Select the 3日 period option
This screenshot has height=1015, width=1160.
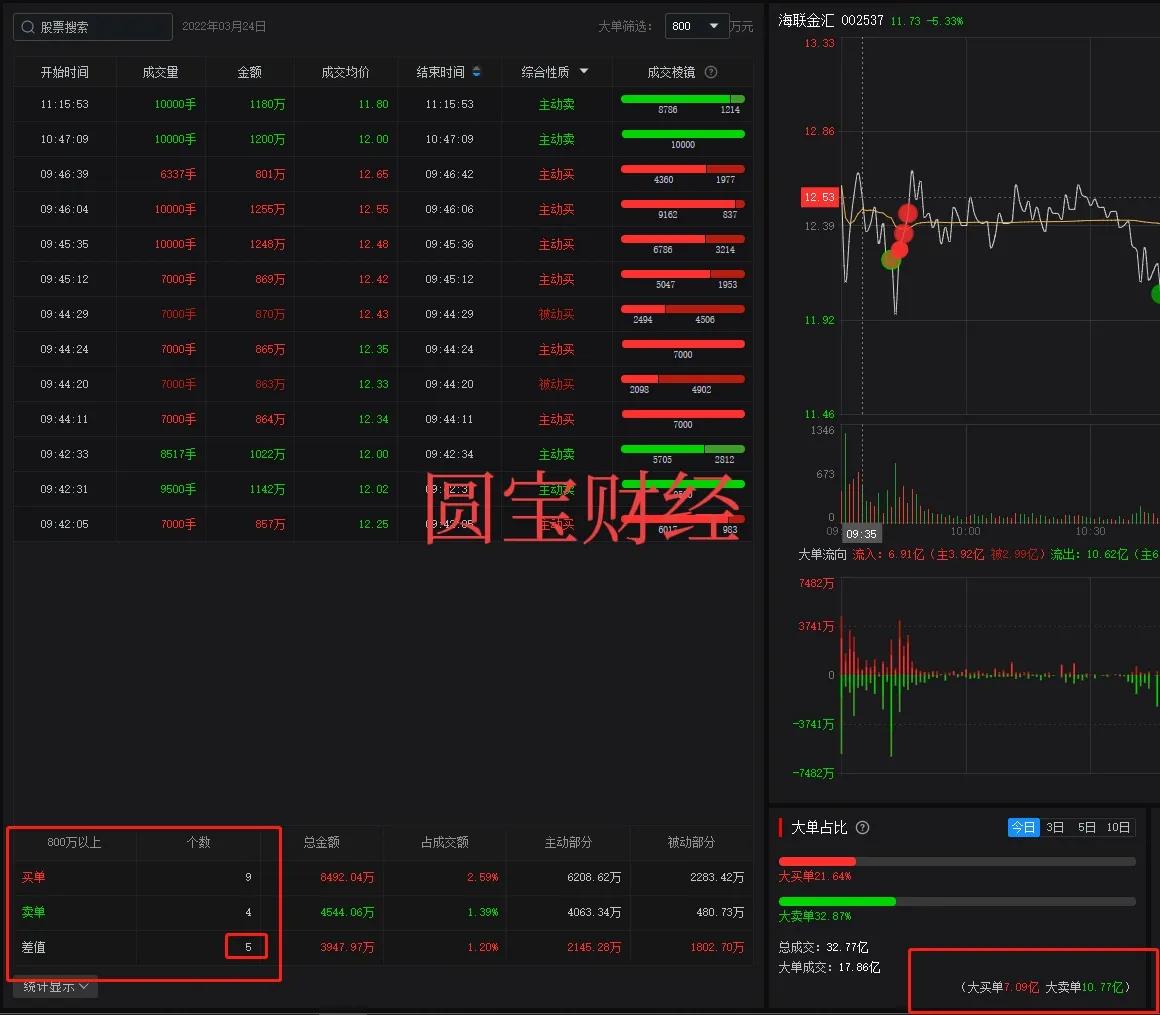click(x=1054, y=827)
